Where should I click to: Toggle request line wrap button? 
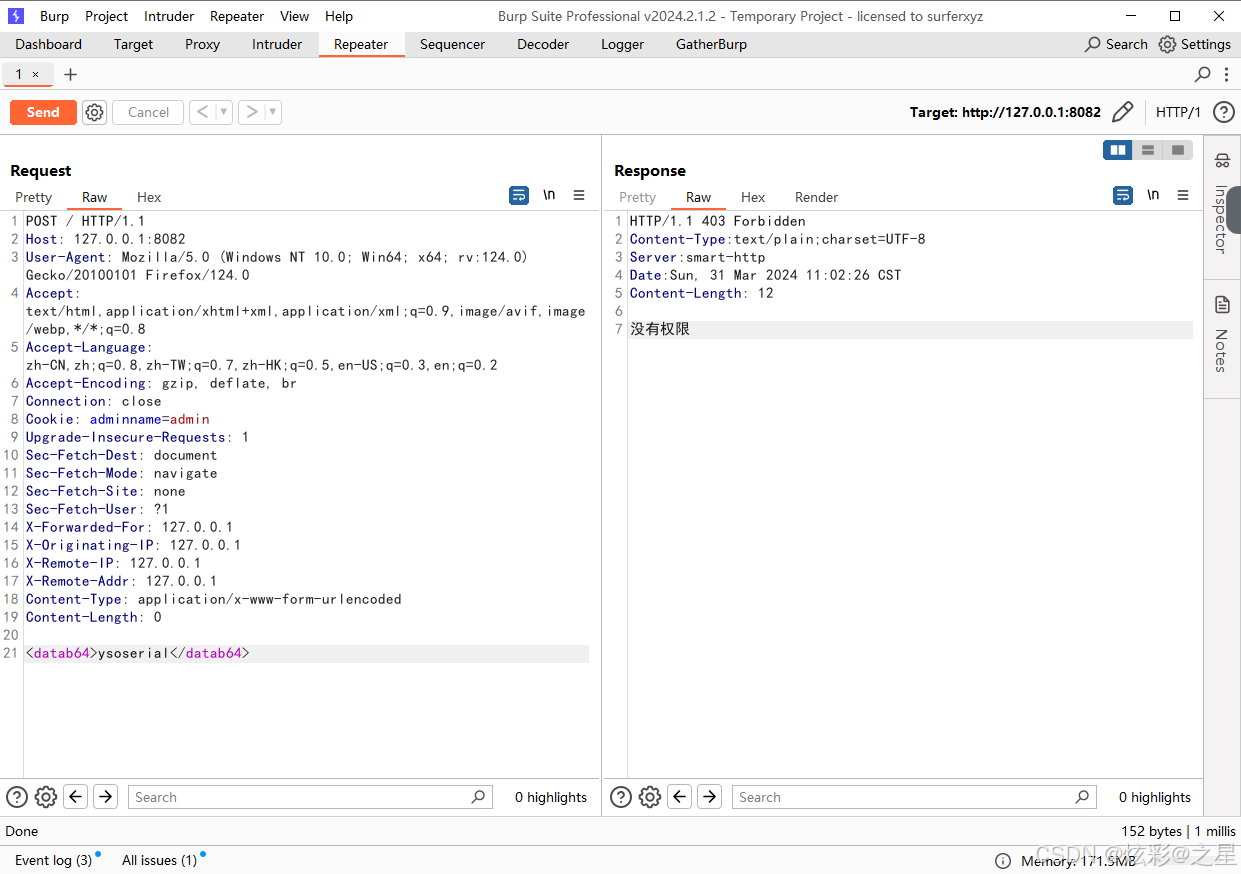(x=519, y=196)
